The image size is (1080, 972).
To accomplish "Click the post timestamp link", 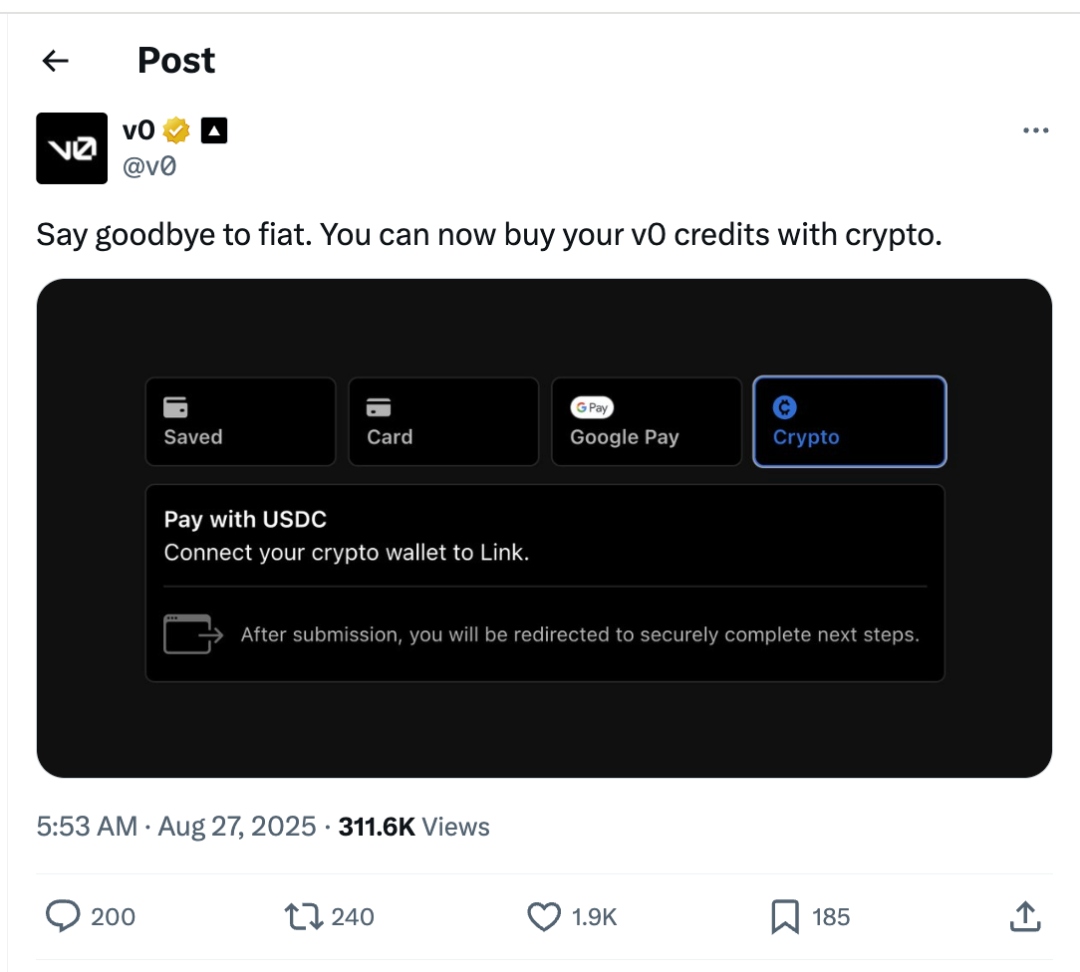I will click(176, 827).
